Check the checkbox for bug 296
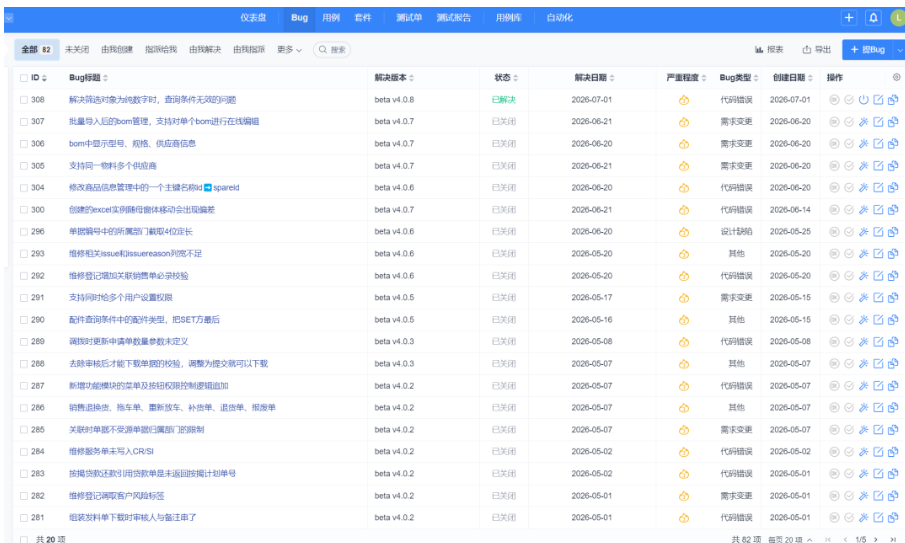The height and width of the screenshot is (543, 905). coord(24,232)
